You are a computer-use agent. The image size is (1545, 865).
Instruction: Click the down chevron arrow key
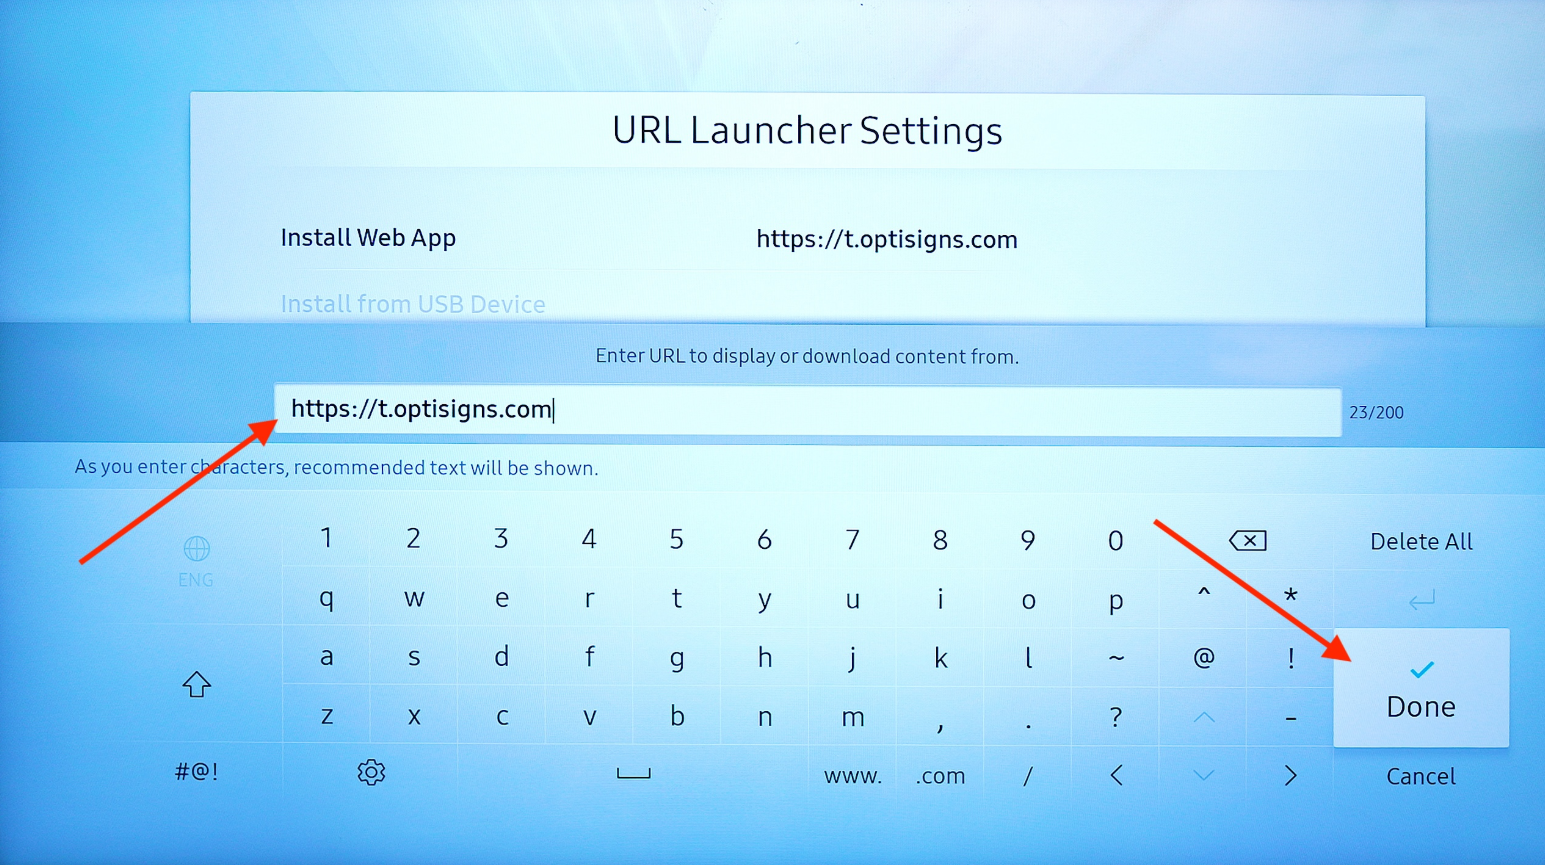(1204, 775)
